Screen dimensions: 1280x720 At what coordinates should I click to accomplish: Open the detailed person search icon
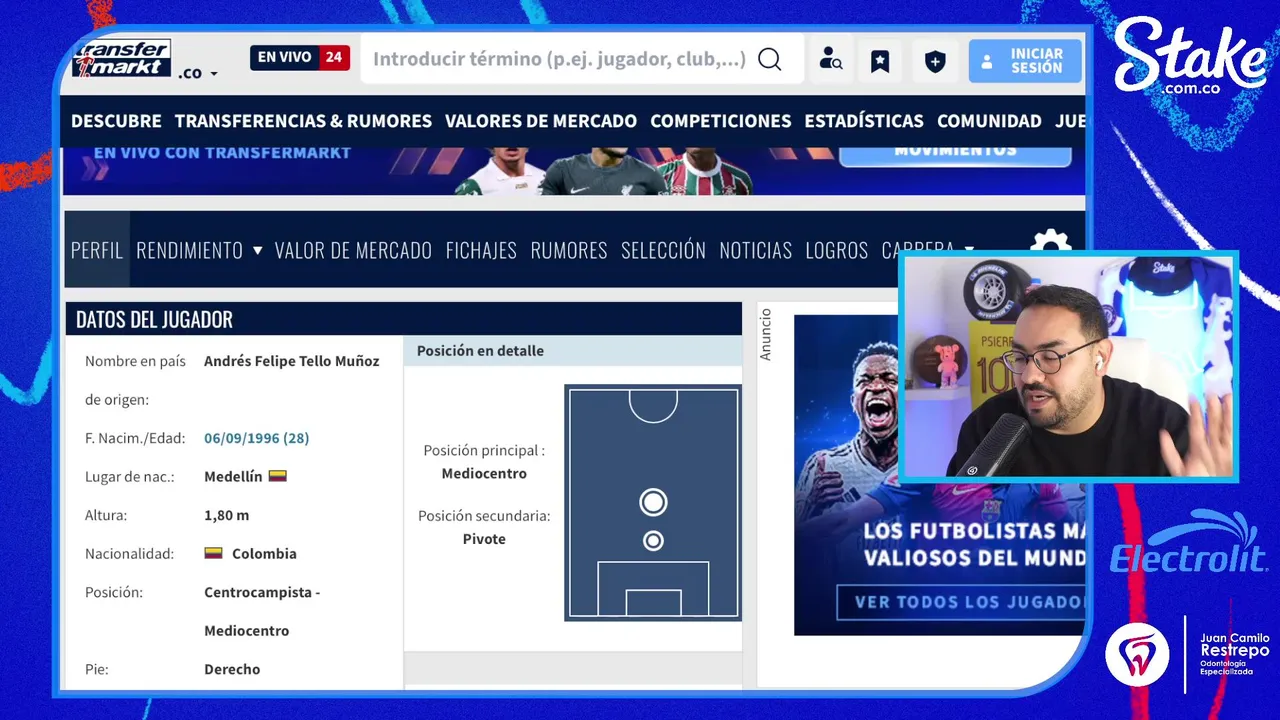[x=830, y=60]
